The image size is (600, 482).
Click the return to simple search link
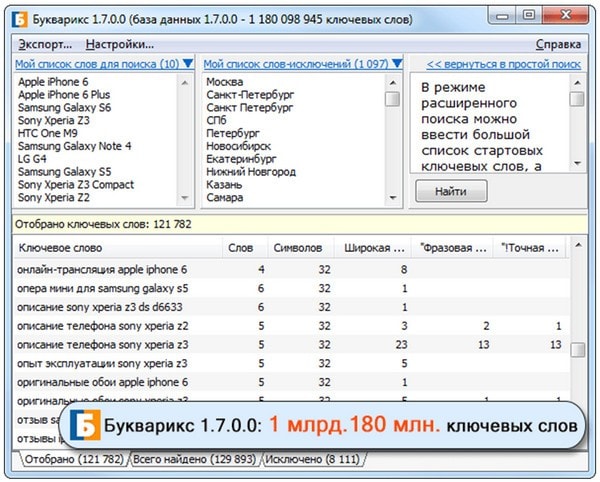503,64
